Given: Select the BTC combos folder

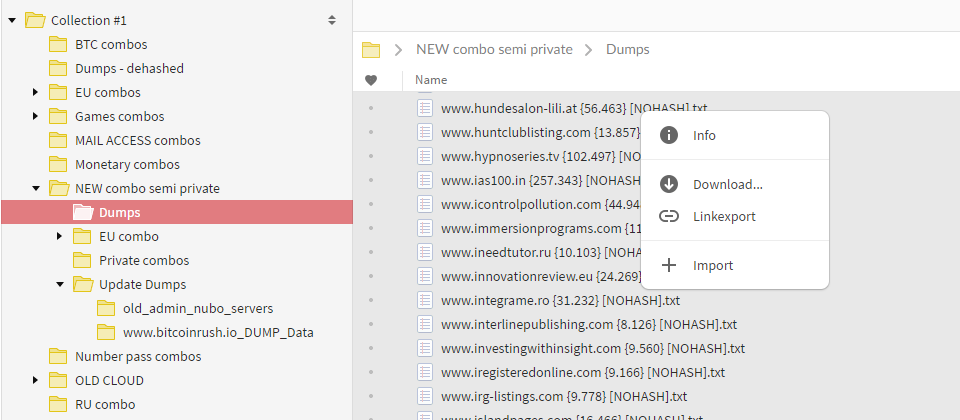Looking at the screenshot, I should click(111, 45).
